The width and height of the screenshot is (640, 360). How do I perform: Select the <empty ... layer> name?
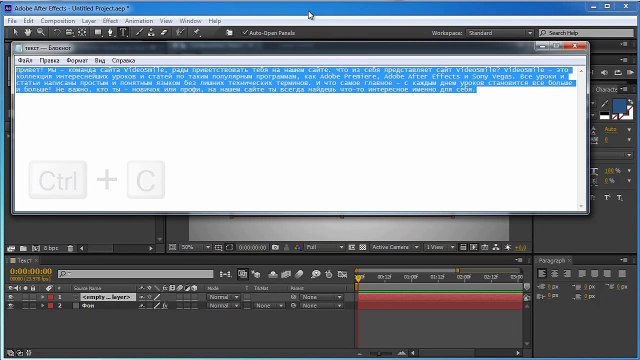107,297
